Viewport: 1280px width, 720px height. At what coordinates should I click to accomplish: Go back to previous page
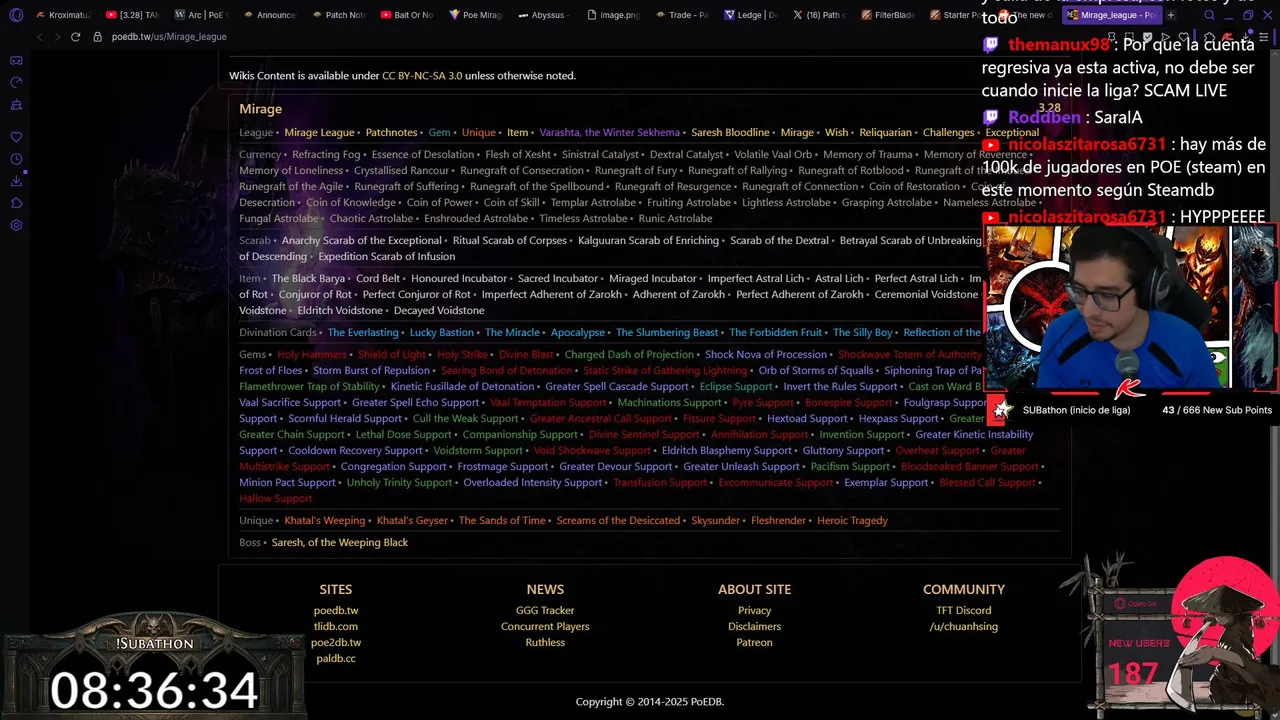tap(39, 37)
